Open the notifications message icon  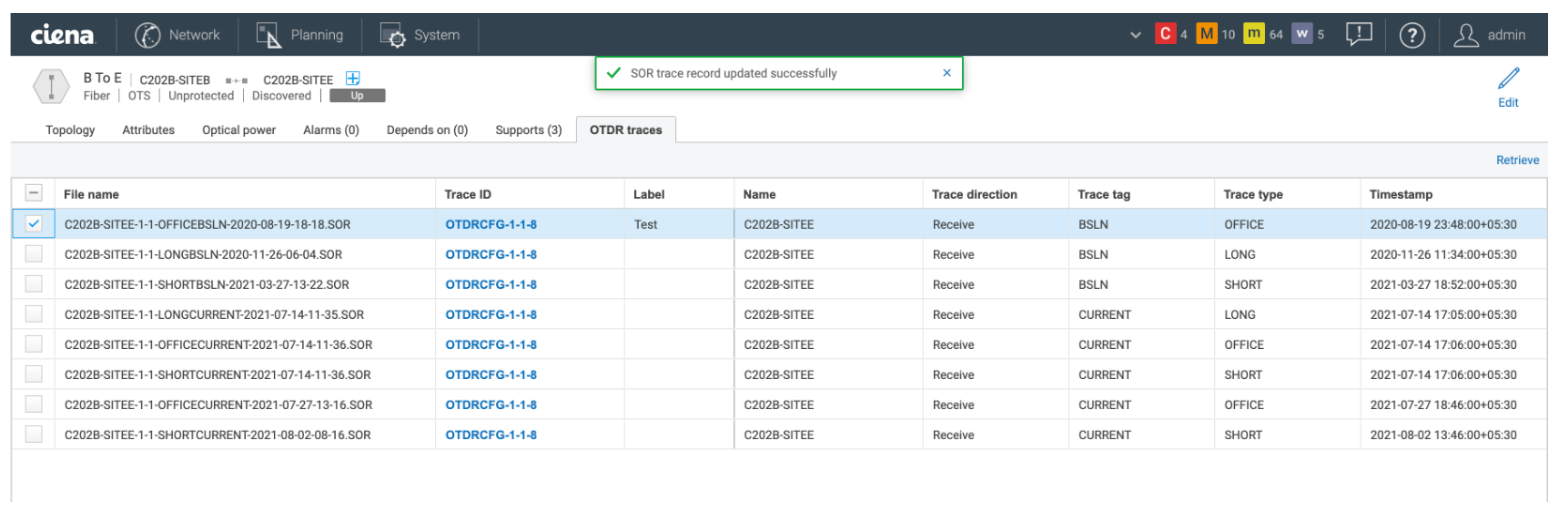[1358, 35]
